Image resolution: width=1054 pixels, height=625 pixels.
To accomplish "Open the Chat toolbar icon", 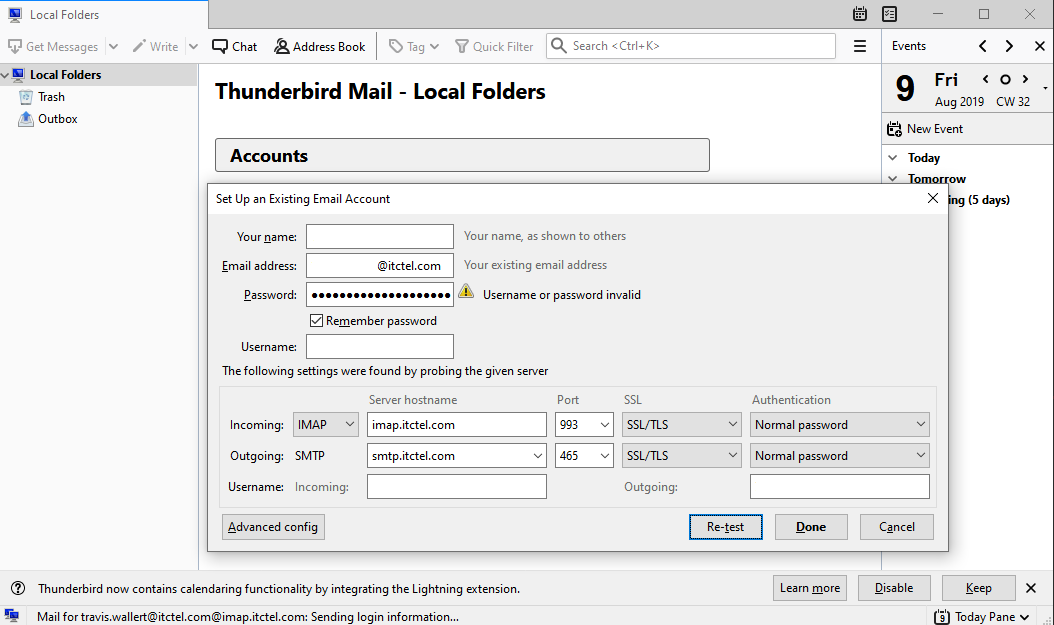I will (235, 46).
